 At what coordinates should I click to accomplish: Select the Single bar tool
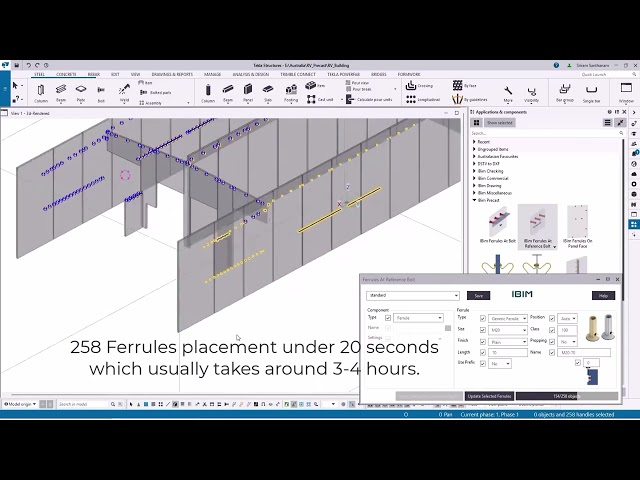[591, 93]
